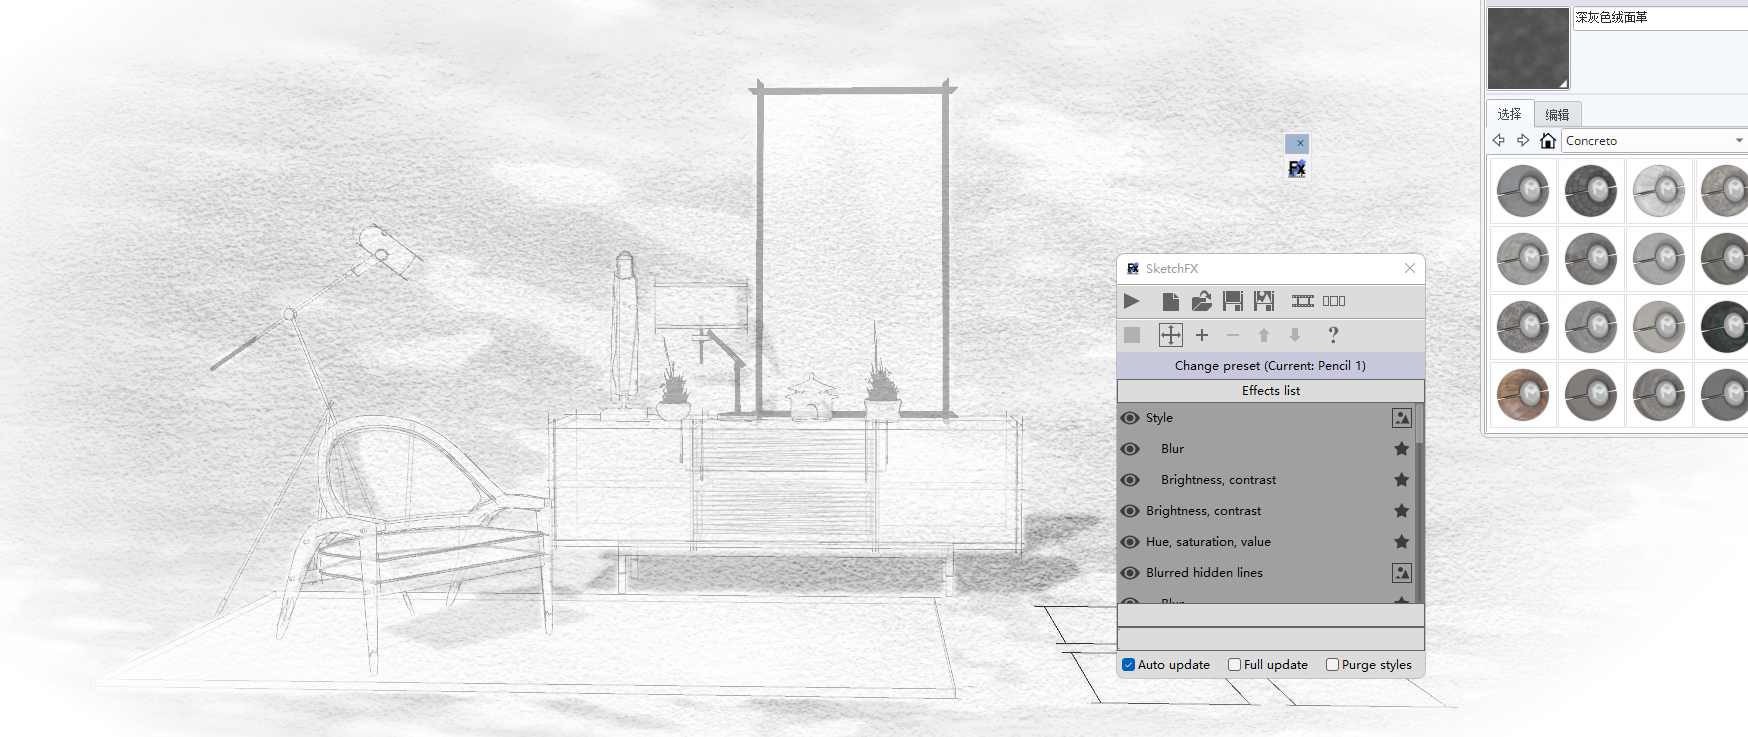Click the image icon on the Style row
Viewport: 1748px width, 737px height.
pos(1401,418)
